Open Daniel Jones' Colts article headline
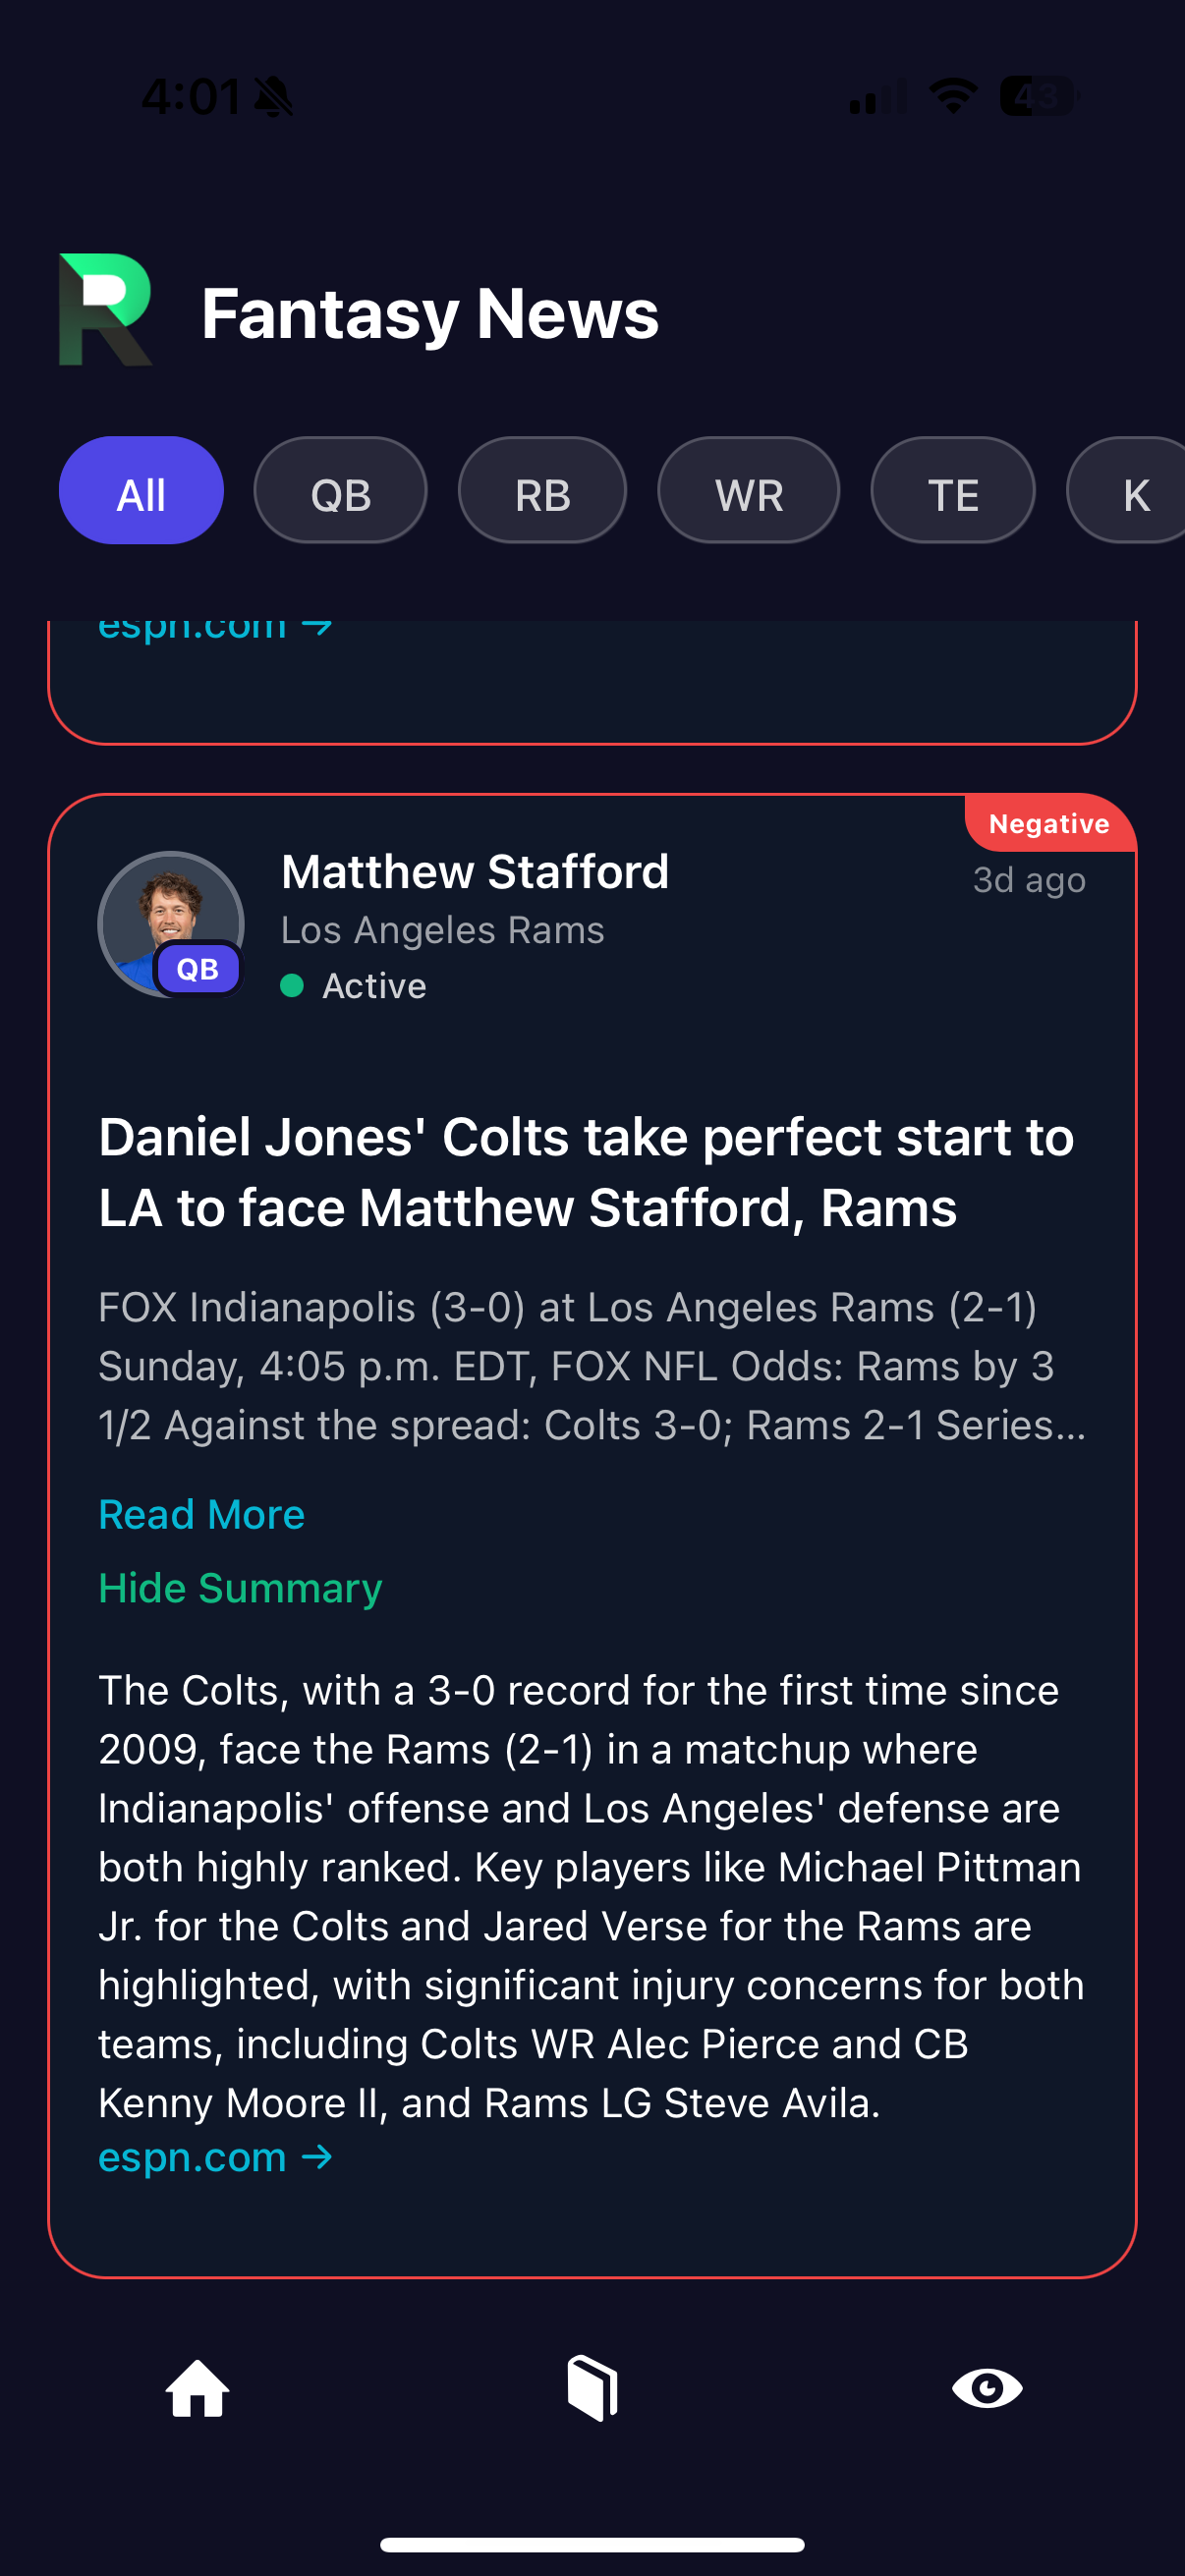Image resolution: width=1185 pixels, height=2576 pixels. pos(586,1172)
